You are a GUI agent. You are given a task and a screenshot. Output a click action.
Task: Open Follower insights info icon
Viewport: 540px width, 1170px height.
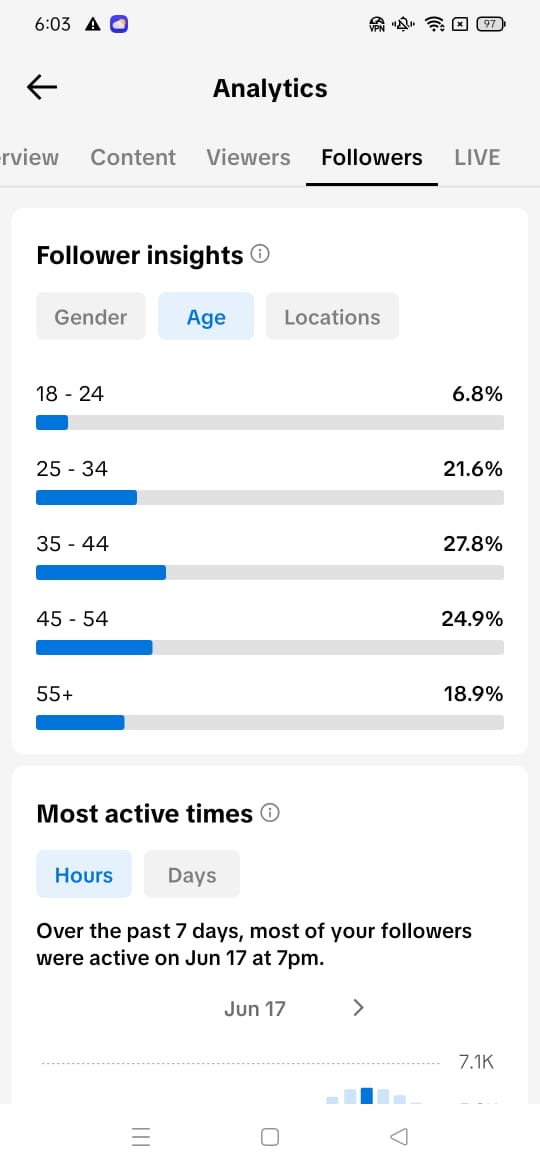click(260, 254)
